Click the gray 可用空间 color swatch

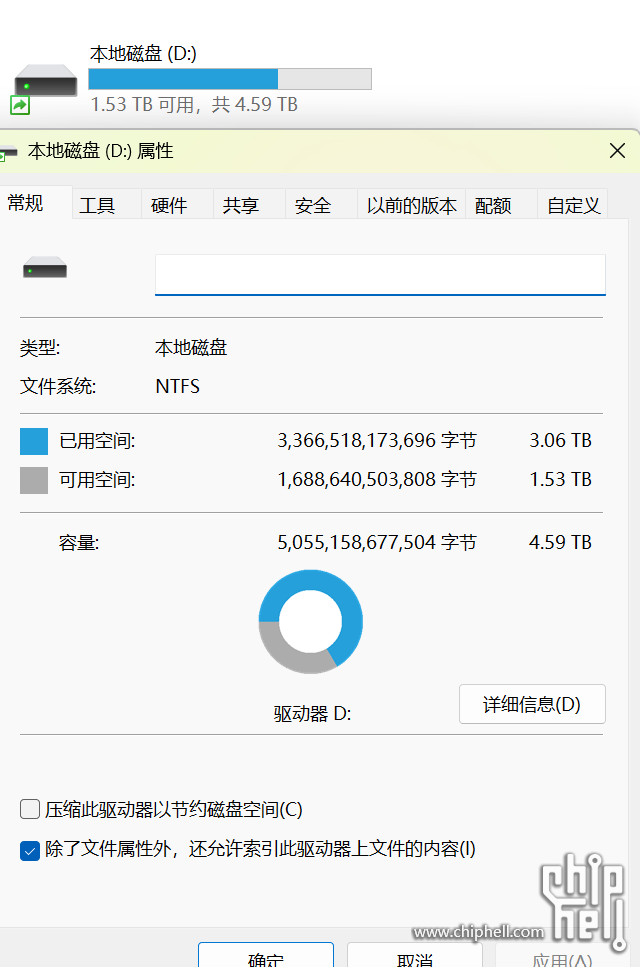coord(34,480)
